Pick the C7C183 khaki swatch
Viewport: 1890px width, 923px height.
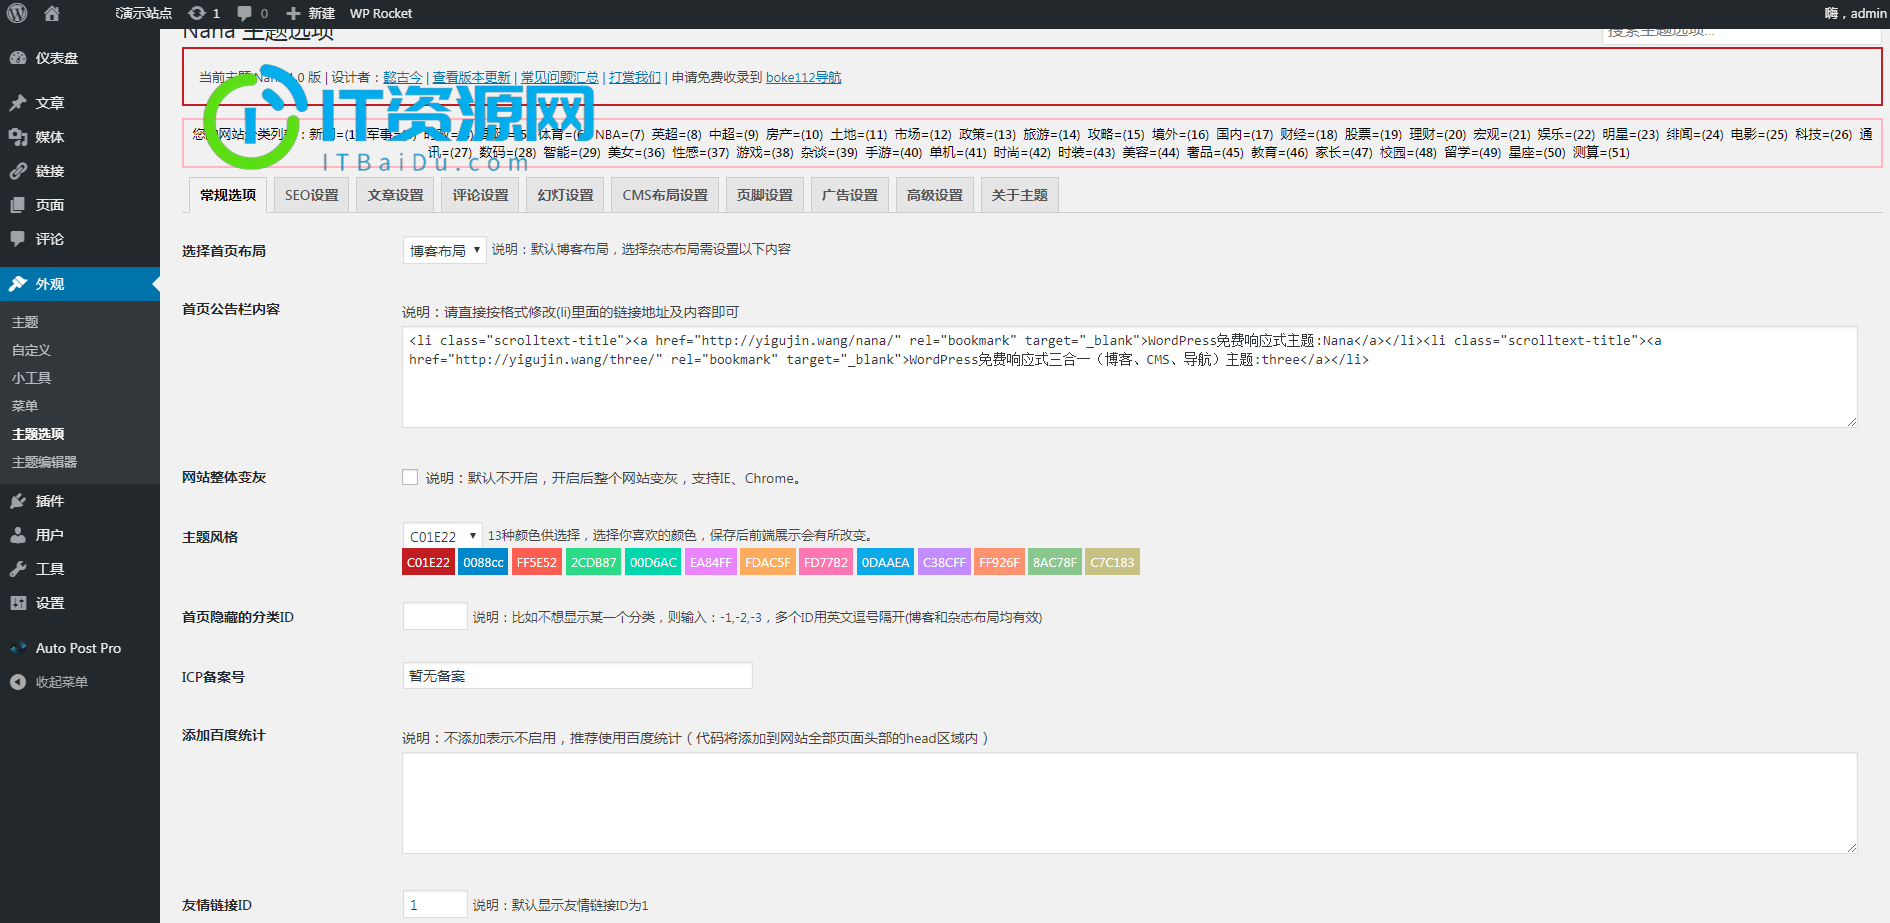click(x=1113, y=562)
